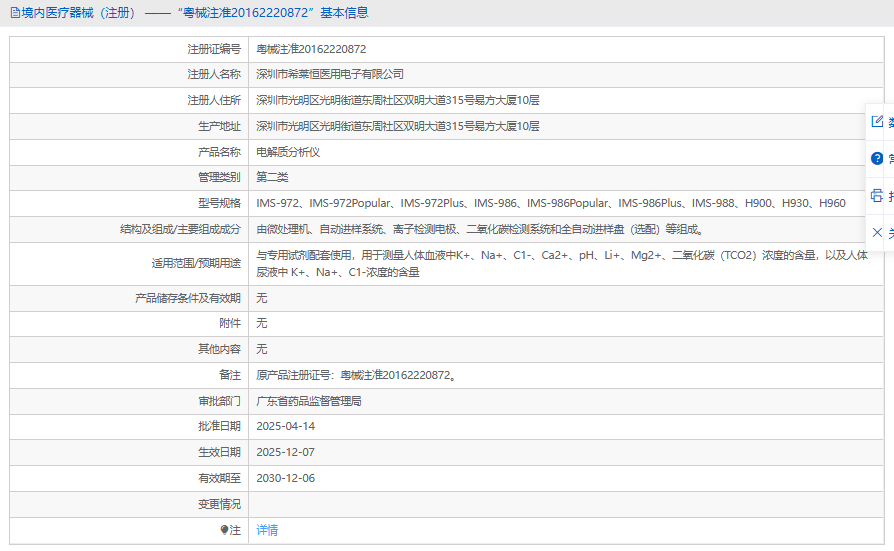
Task: Select approval date 2025-04-14
Action: 285,426
